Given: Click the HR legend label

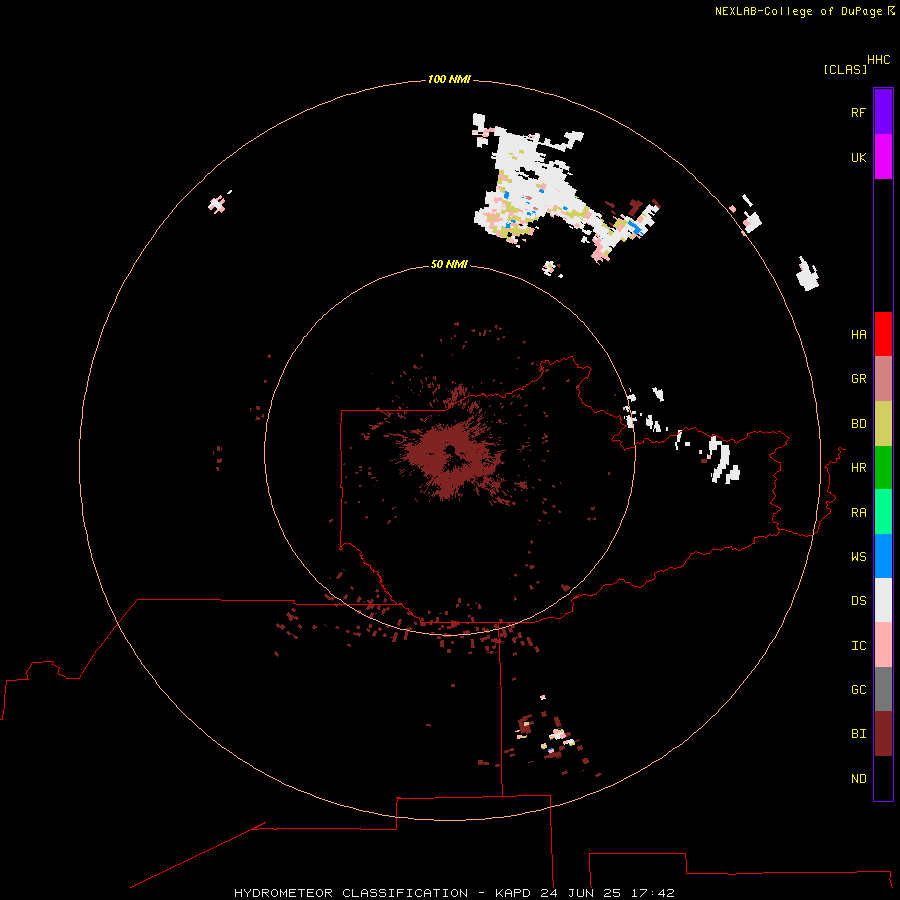Looking at the screenshot, I should 858,468.
